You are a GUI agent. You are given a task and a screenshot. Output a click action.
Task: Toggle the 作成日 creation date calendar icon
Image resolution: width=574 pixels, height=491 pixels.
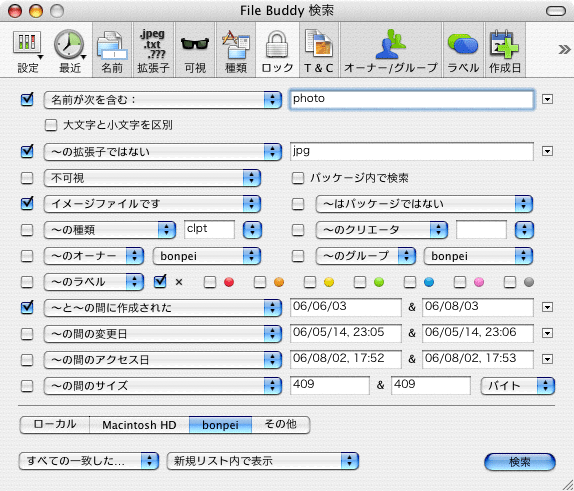505,50
